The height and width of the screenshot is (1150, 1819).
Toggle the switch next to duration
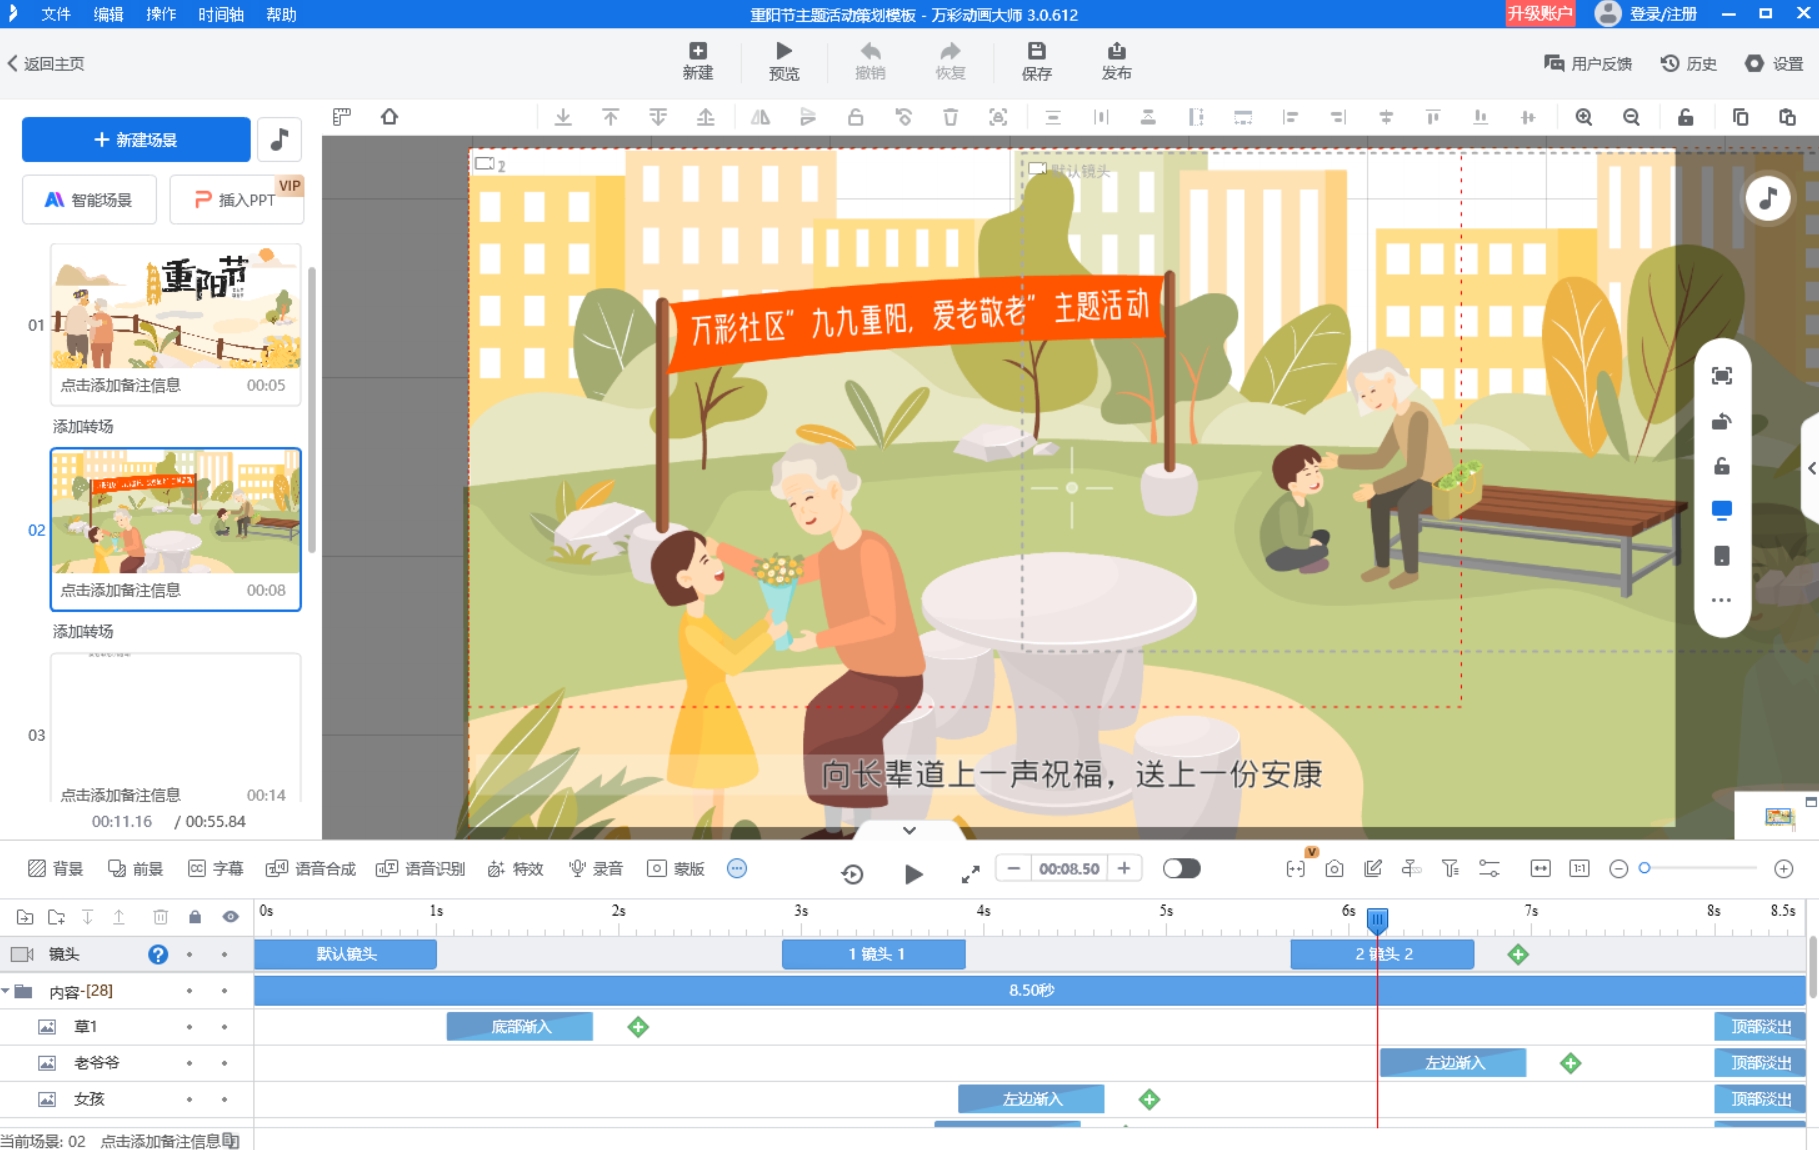click(1181, 868)
